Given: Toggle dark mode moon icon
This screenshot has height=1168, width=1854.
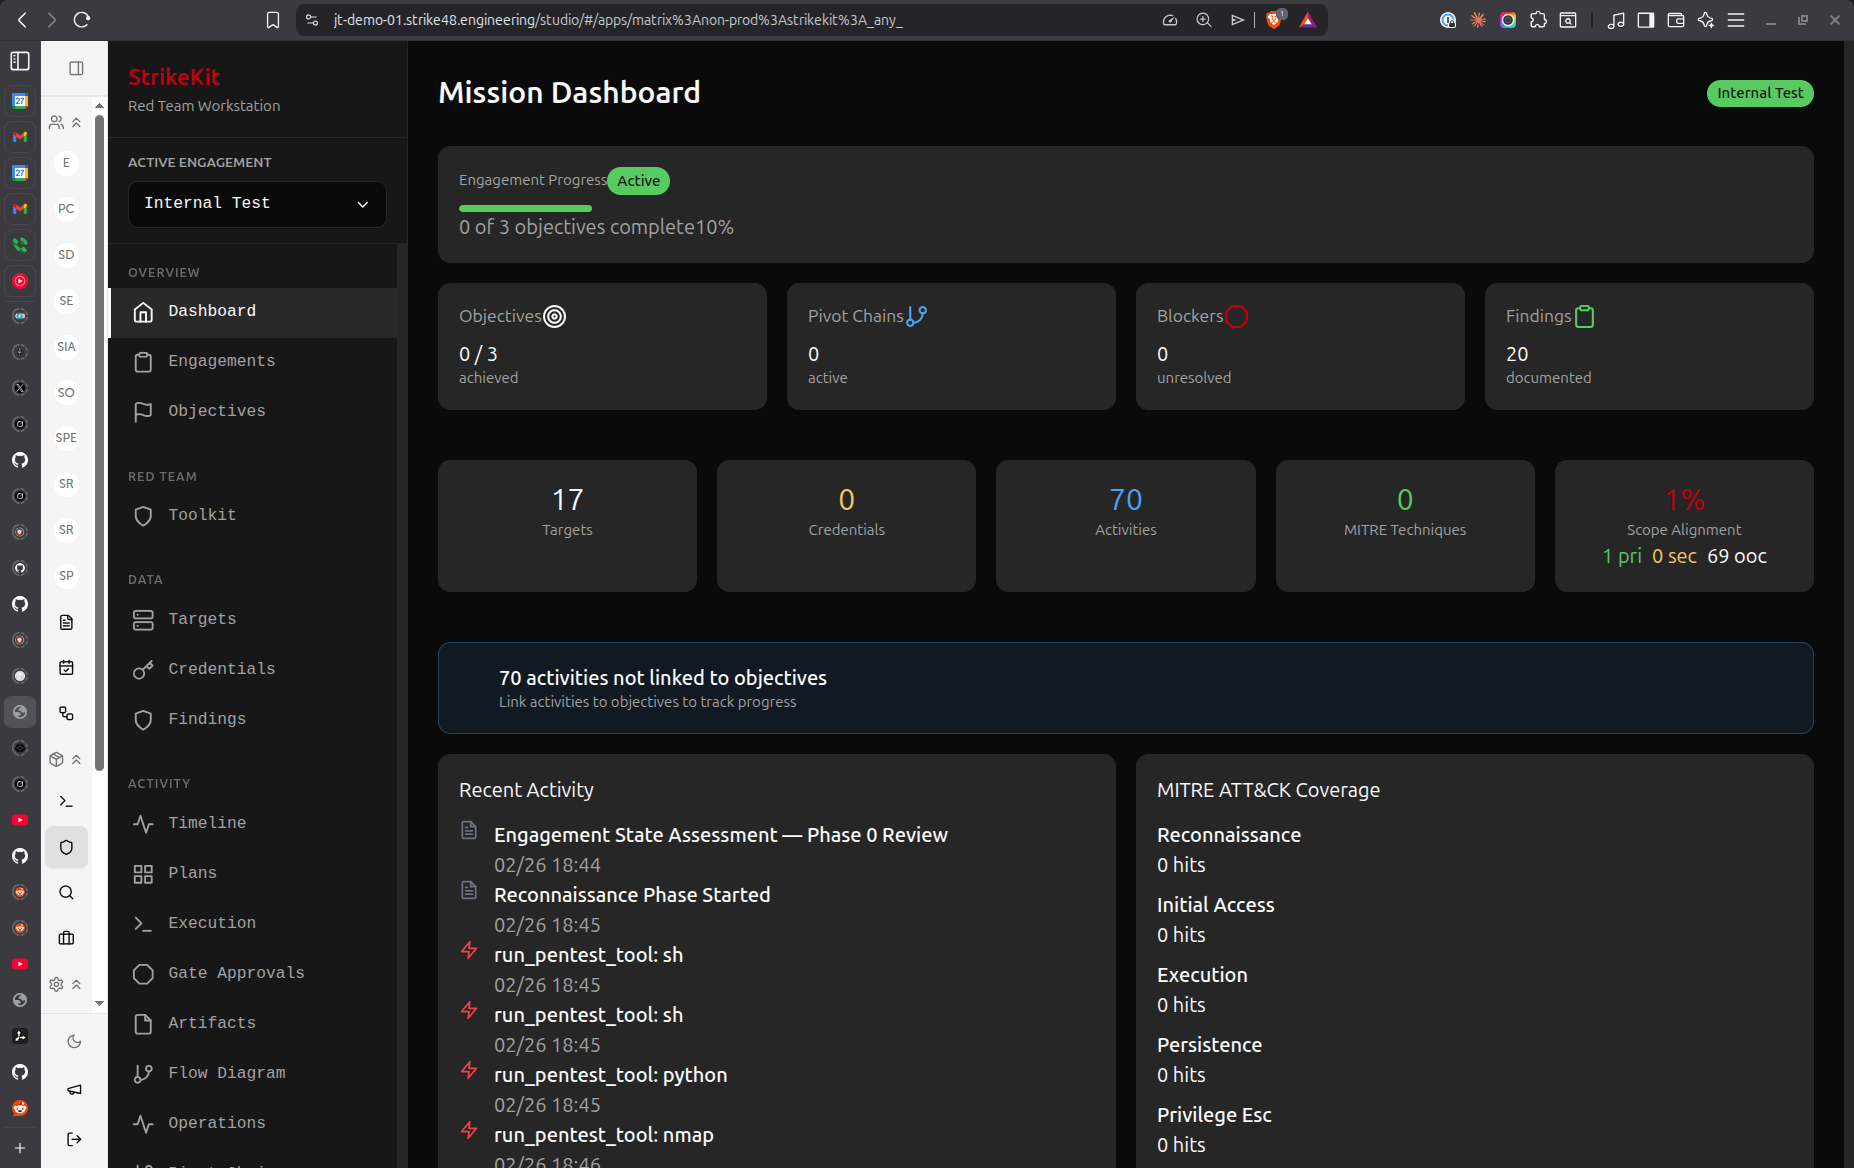Looking at the screenshot, I should tap(74, 1042).
